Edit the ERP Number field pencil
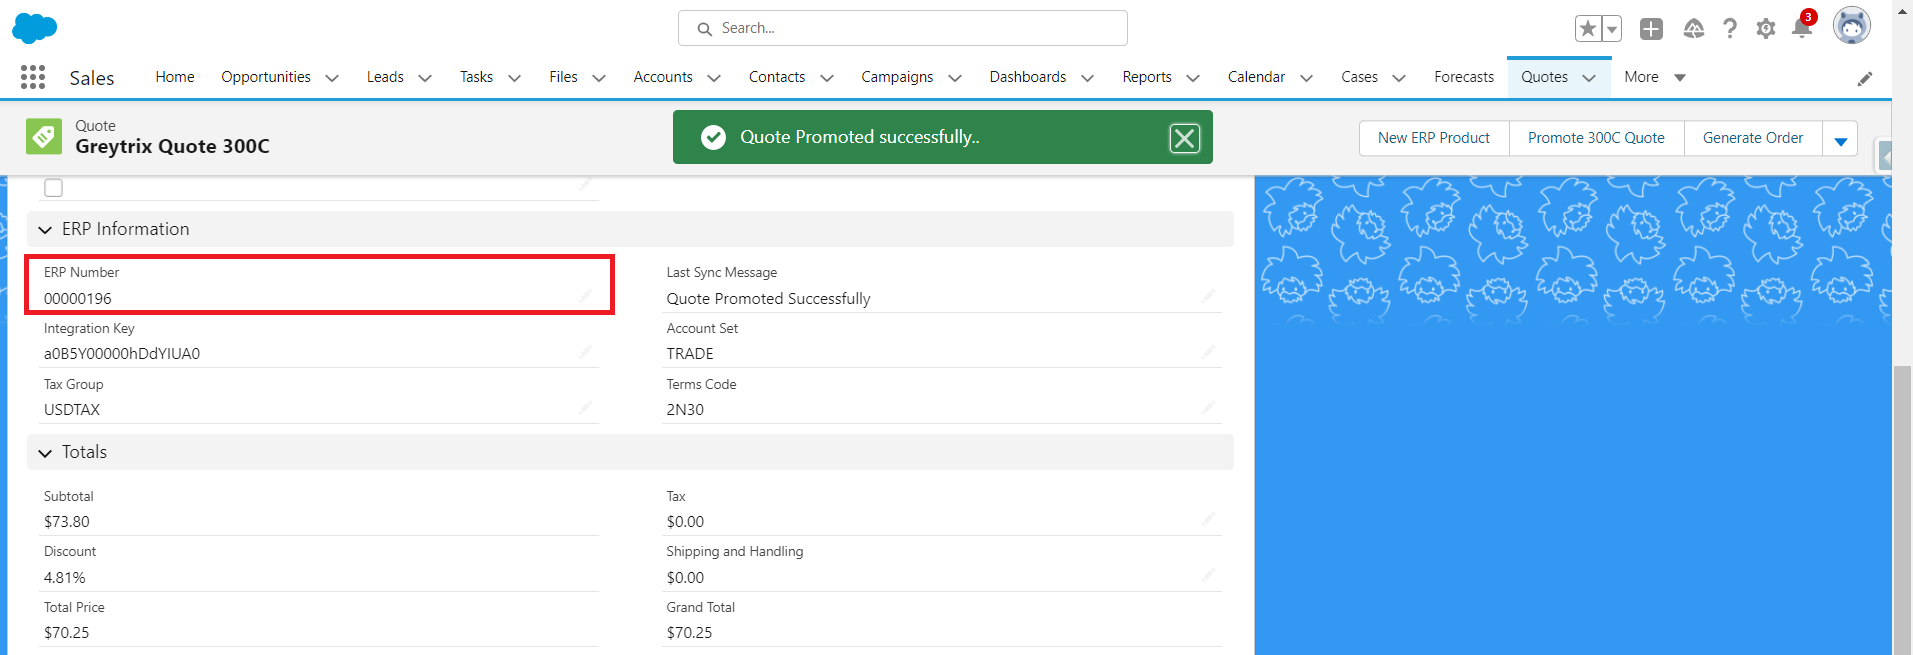 (x=585, y=296)
